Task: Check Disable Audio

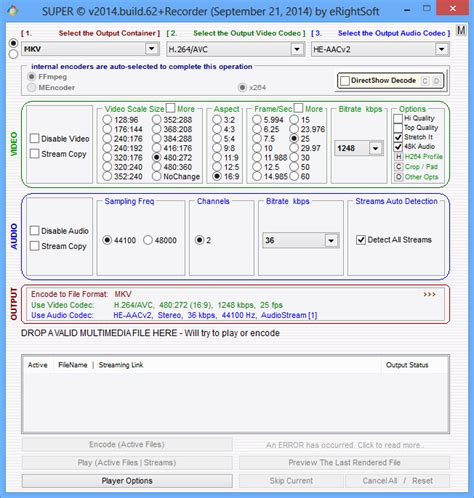Action: pos(34,230)
